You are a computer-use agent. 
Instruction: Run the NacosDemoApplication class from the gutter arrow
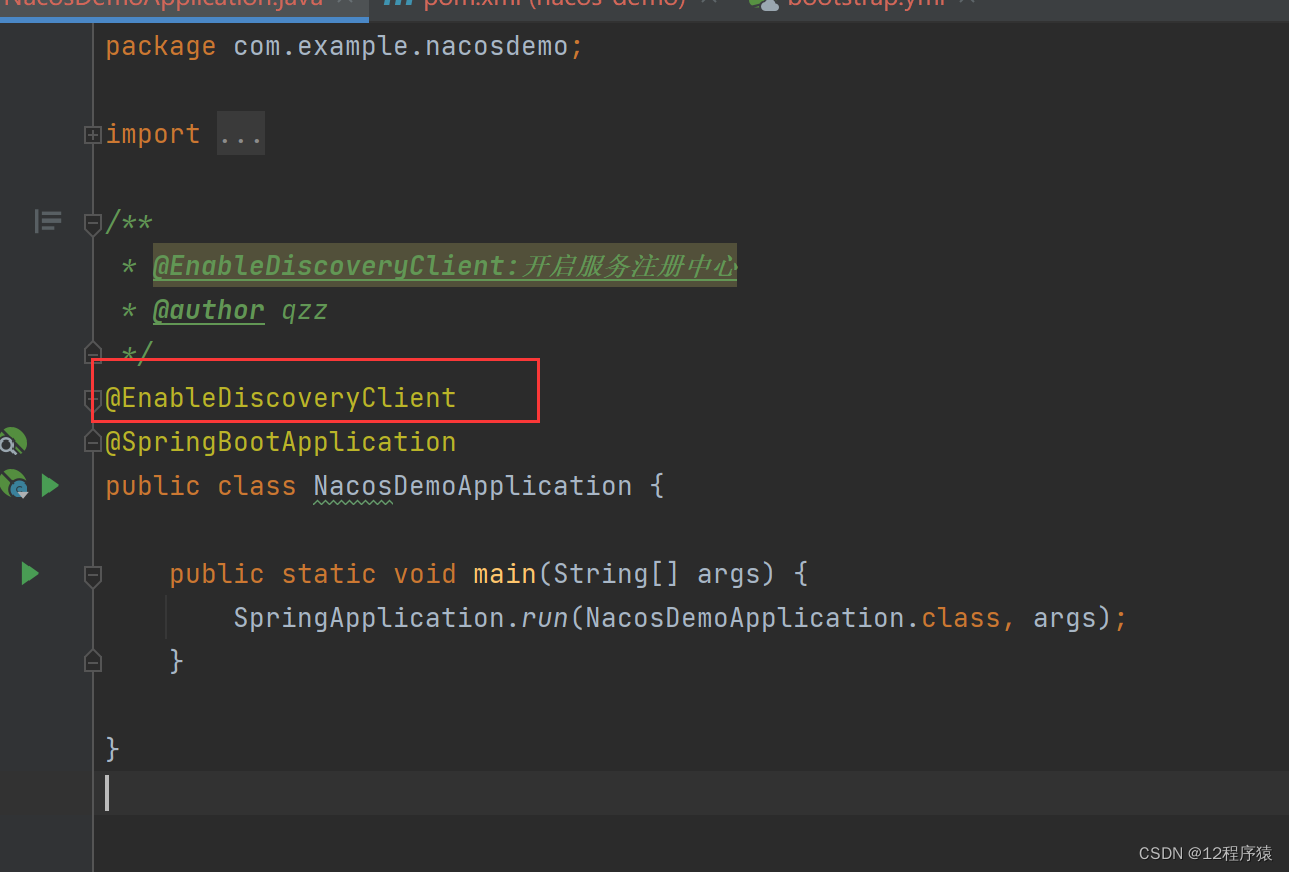(50, 485)
